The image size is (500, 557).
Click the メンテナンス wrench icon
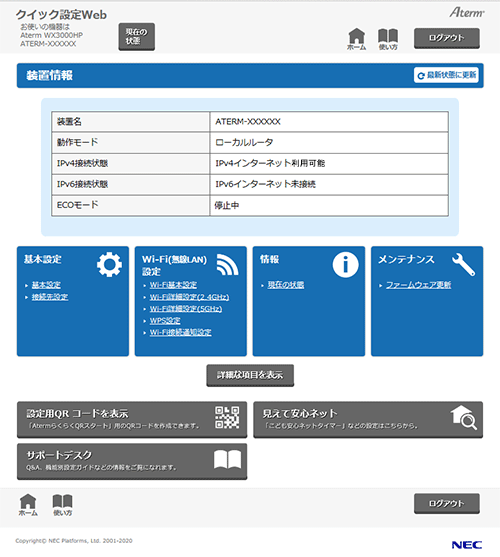[x=463, y=265]
